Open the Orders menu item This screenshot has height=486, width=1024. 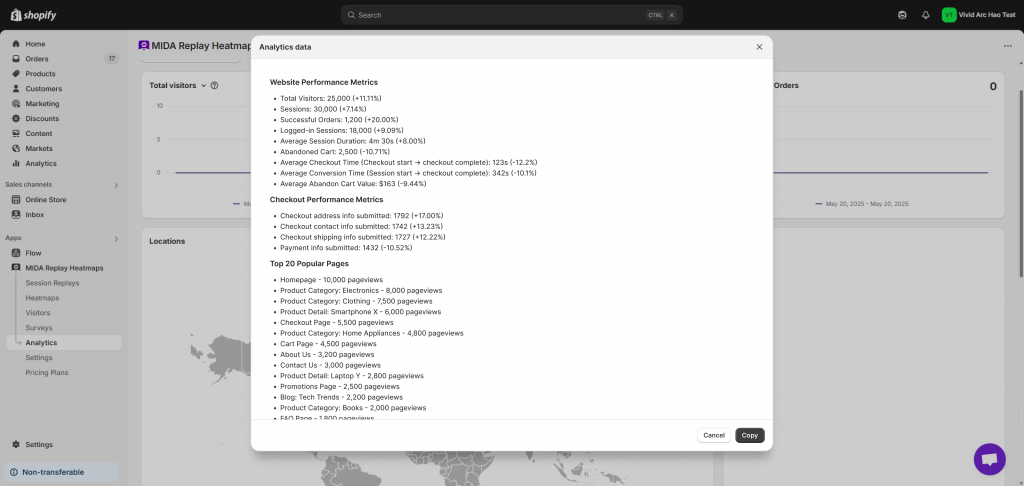[36, 59]
